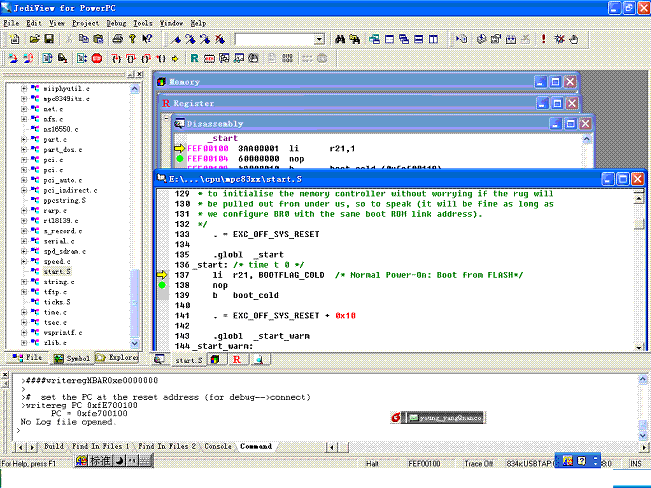Viewport: 651px width, 488px height.
Task: Click the New file toolbar icon
Action: pos(15,39)
